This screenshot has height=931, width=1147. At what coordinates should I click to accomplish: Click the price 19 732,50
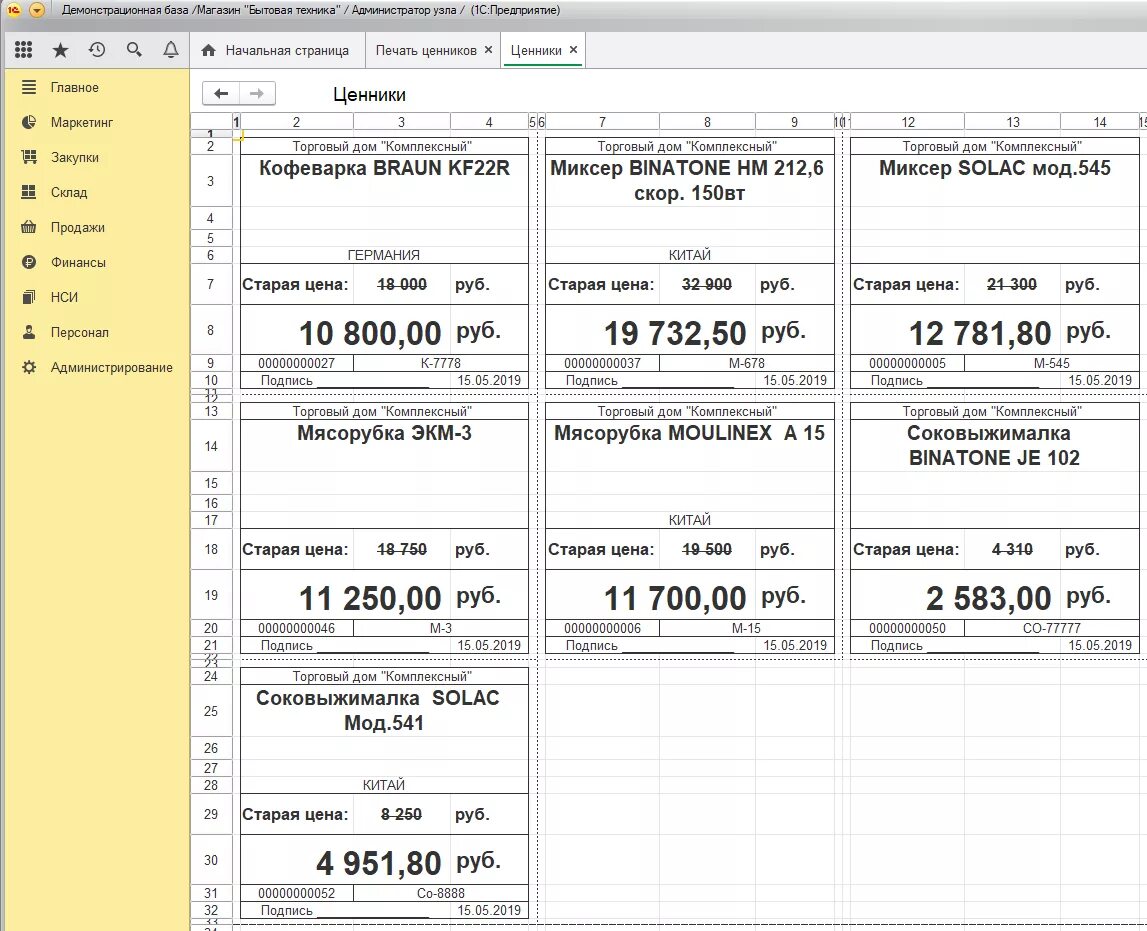(675, 333)
